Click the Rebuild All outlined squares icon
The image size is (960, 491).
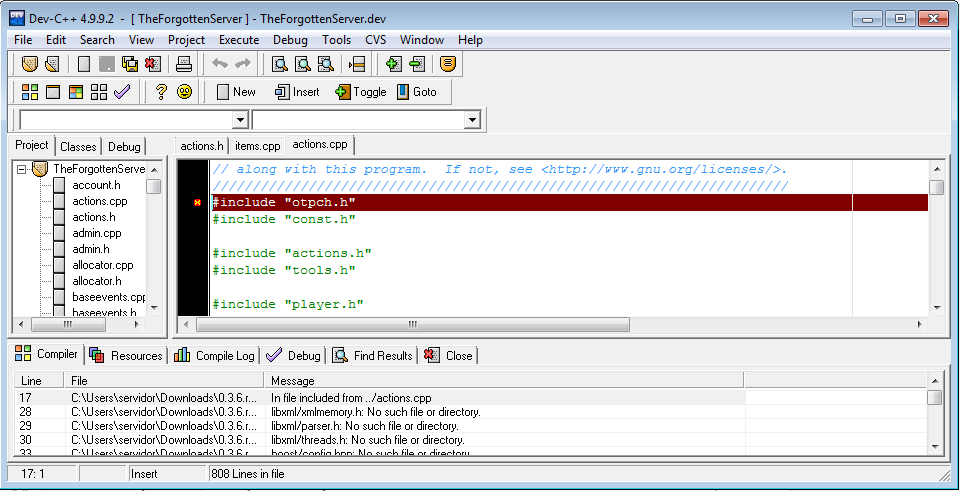(x=99, y=92)
